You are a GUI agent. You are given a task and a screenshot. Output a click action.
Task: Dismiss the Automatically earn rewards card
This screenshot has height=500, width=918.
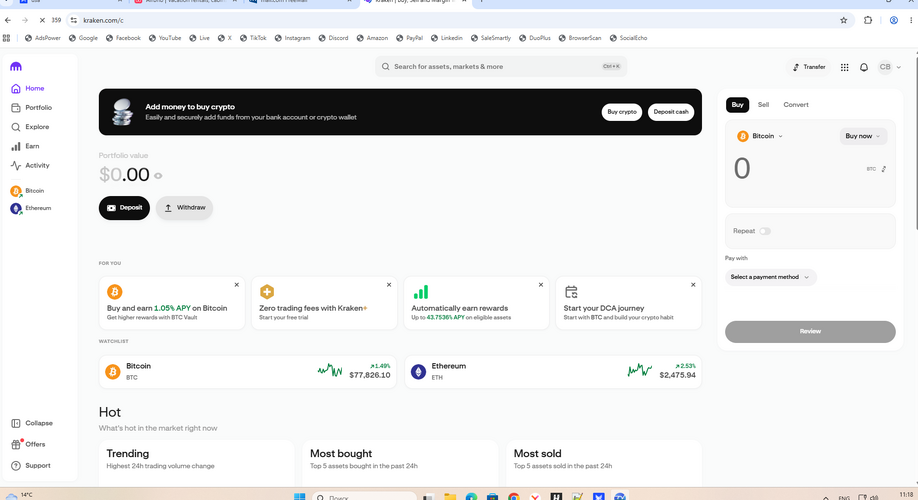(541, 285)
